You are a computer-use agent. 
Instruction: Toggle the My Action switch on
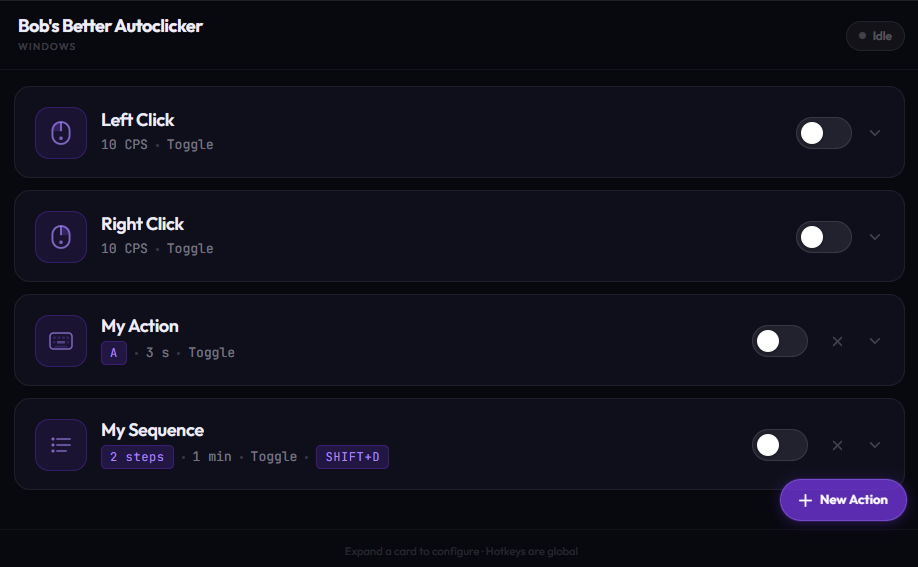coord(779,341)
